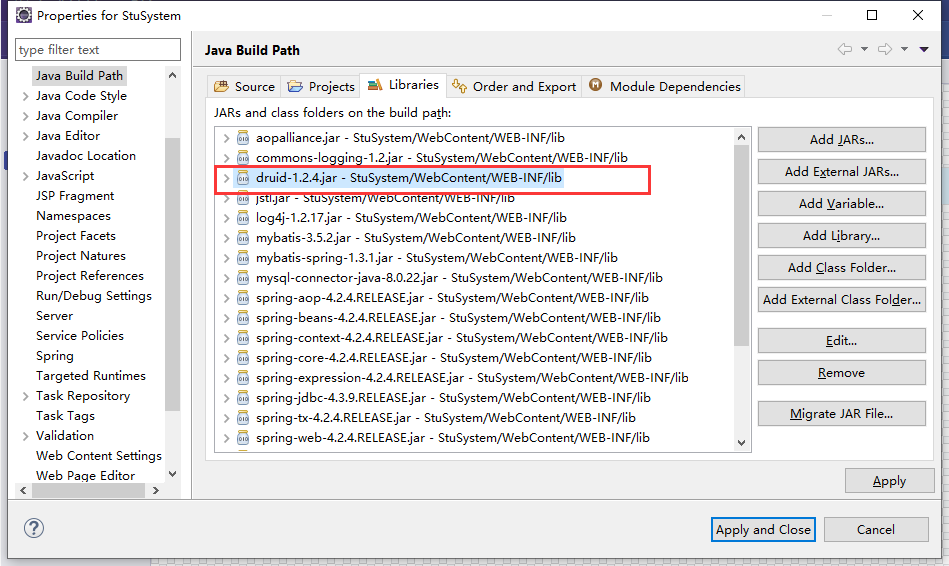Click the JAR list down scroll arrow

(x=741, y=443)
